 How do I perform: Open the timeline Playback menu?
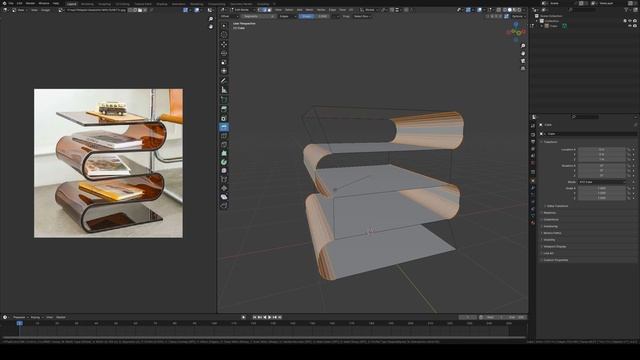click(20, 317)
